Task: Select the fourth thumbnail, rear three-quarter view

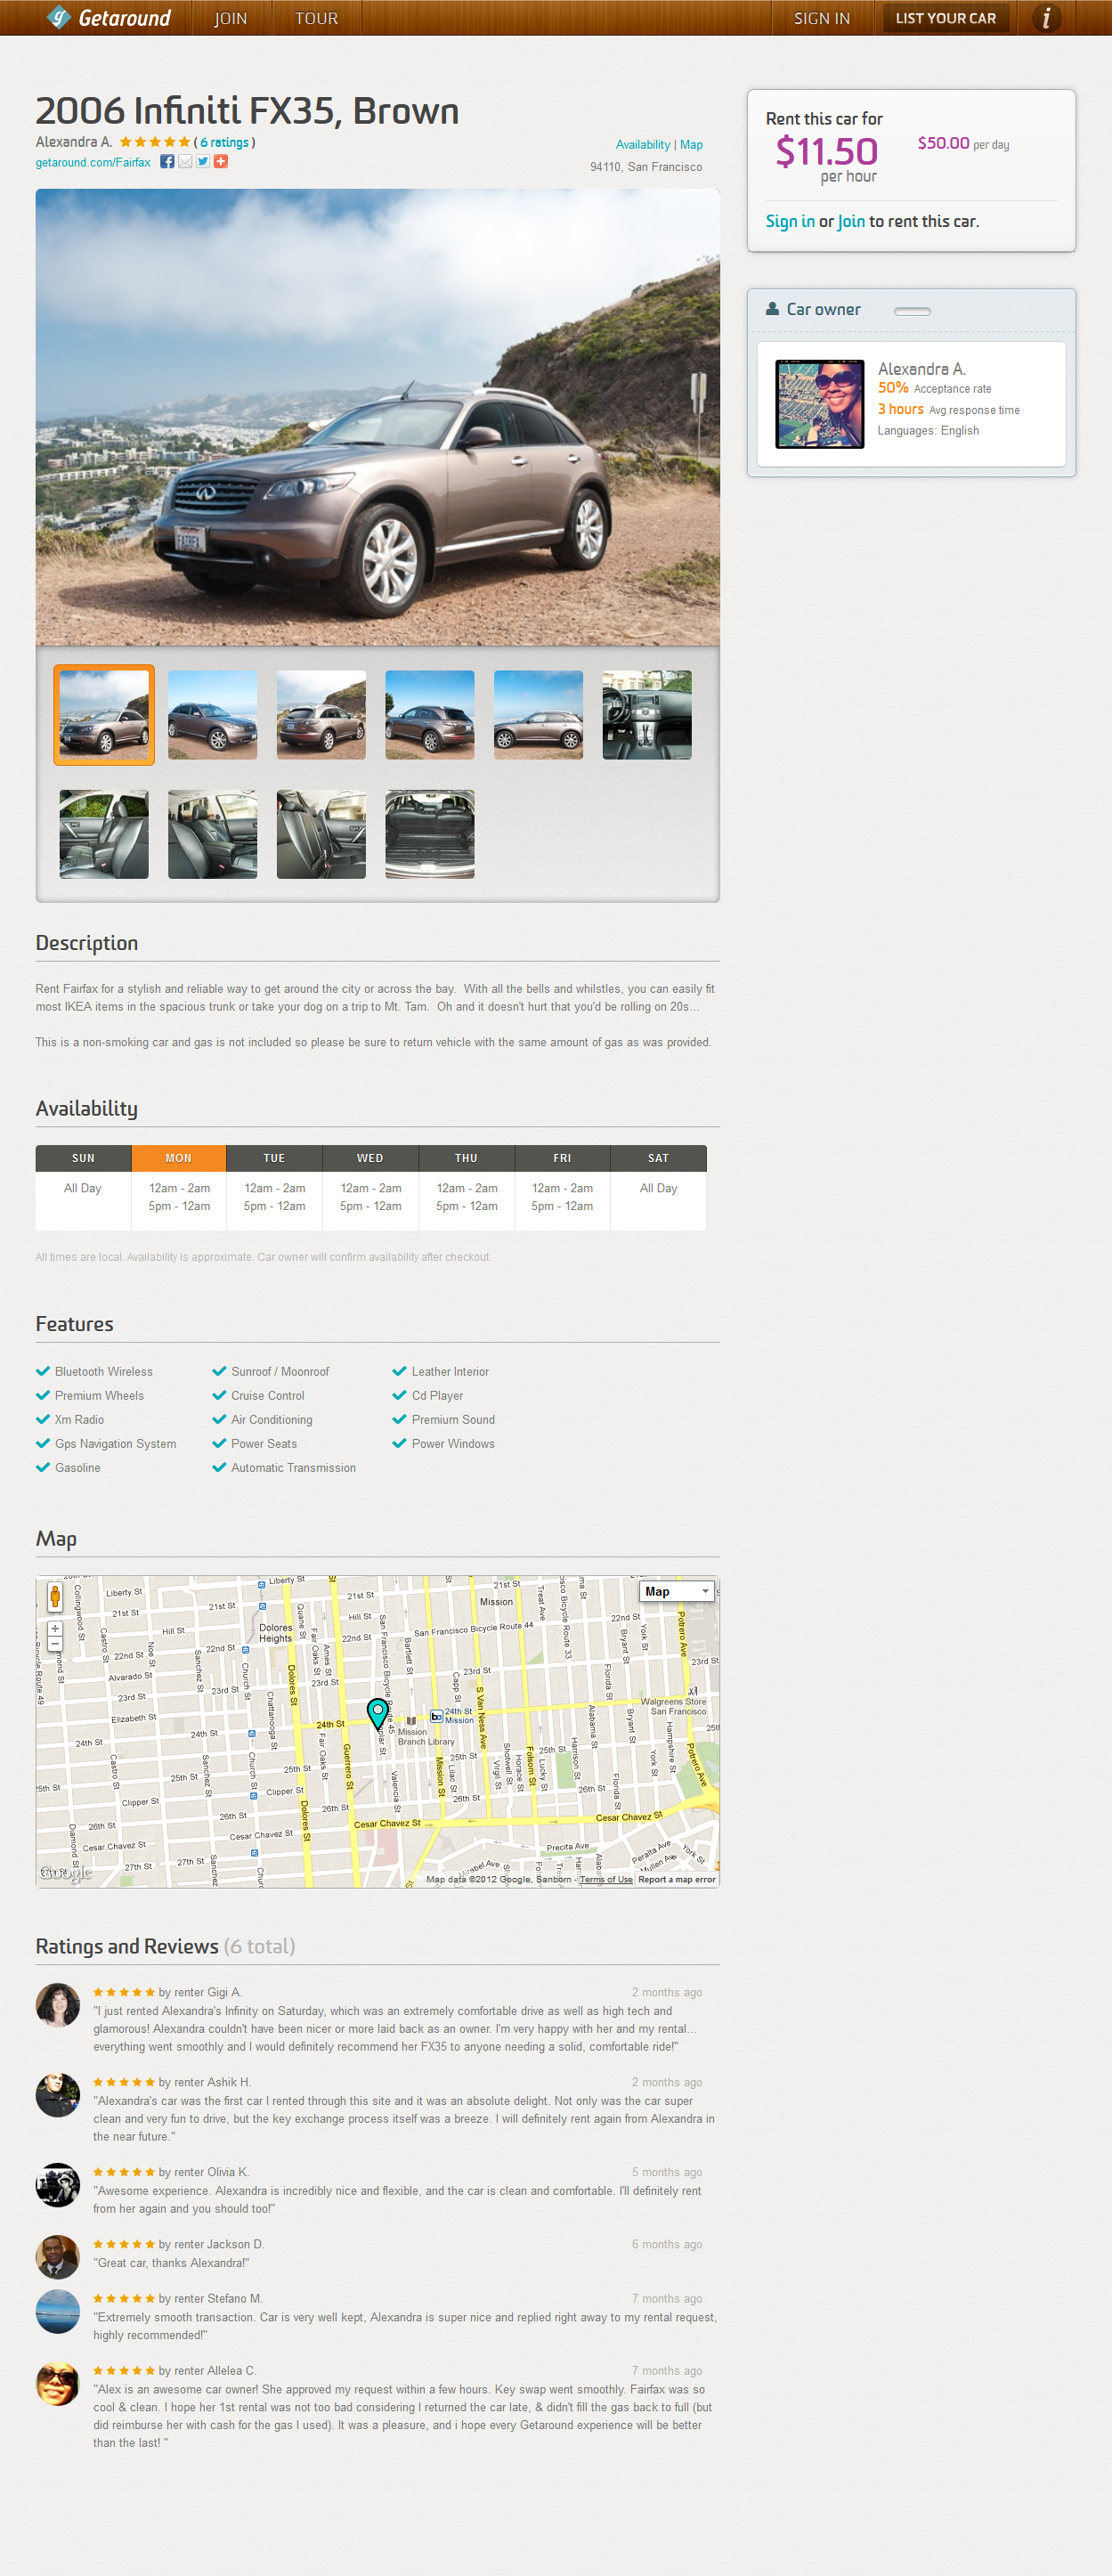Action: (430, 715)
